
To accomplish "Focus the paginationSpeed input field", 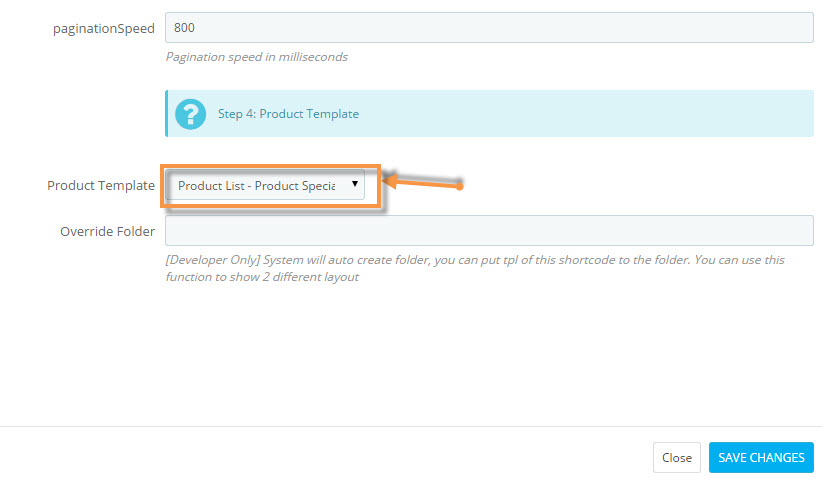I will click(489, 27).
